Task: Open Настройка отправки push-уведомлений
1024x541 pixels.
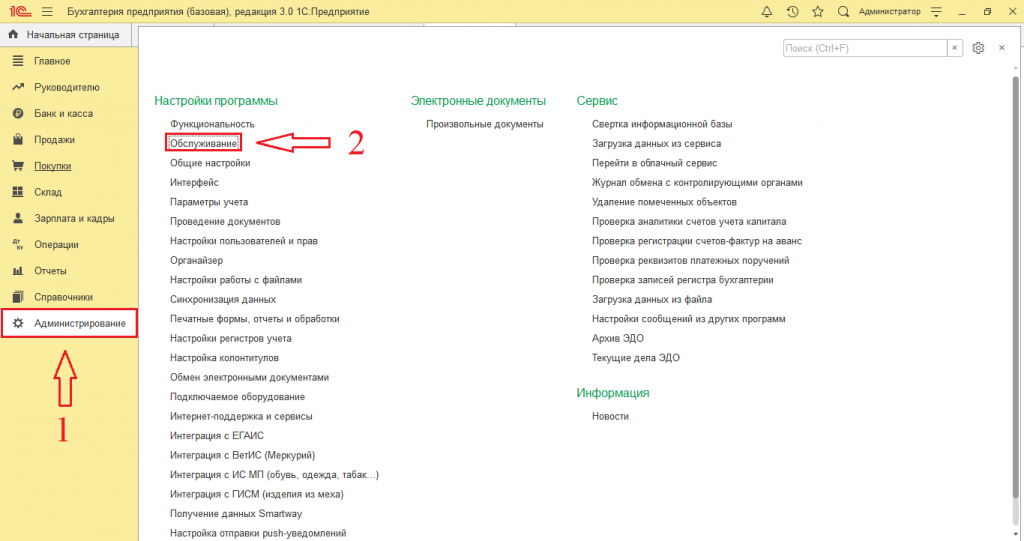Action: (x=258, y=533)
